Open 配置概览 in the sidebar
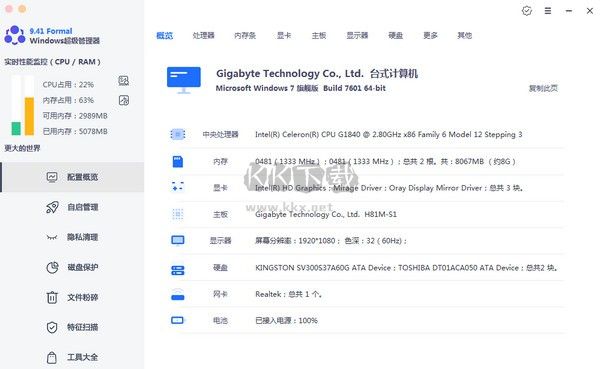The image size is (600, 369). click(73, 177)
